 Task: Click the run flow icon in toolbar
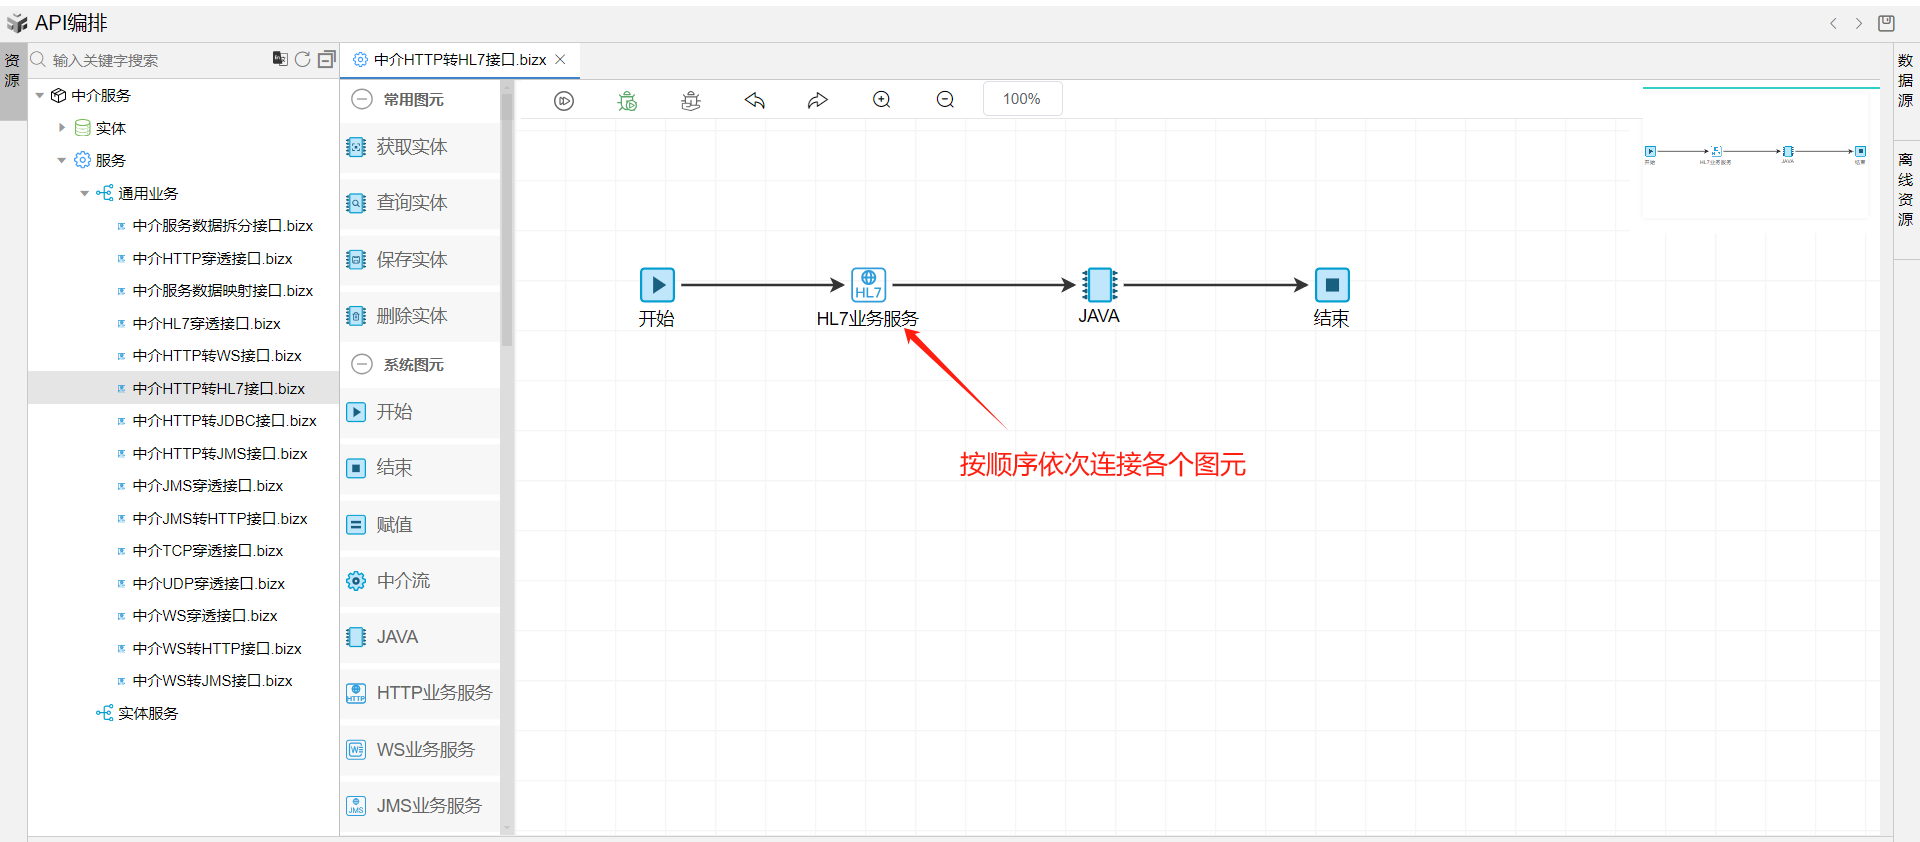click(x=564, y=100)
